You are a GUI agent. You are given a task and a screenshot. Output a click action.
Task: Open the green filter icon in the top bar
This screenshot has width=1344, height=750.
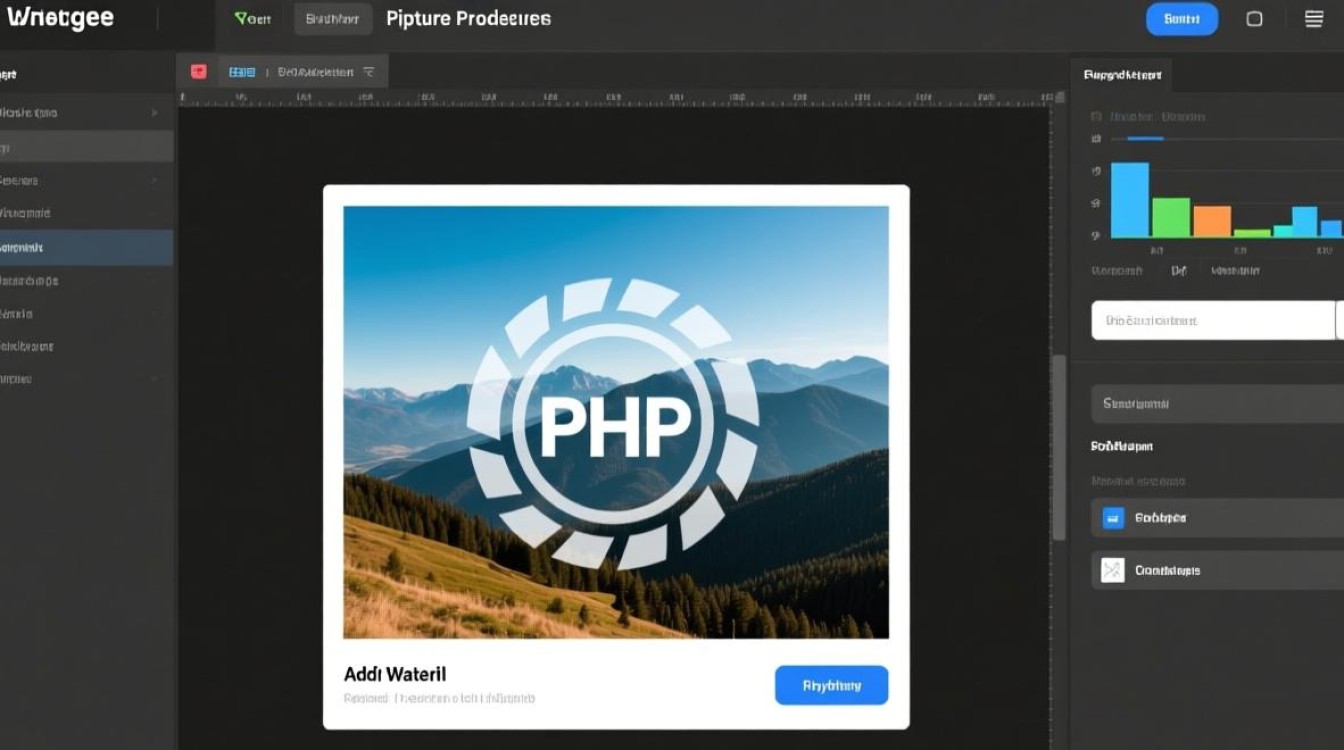[238, 17]
